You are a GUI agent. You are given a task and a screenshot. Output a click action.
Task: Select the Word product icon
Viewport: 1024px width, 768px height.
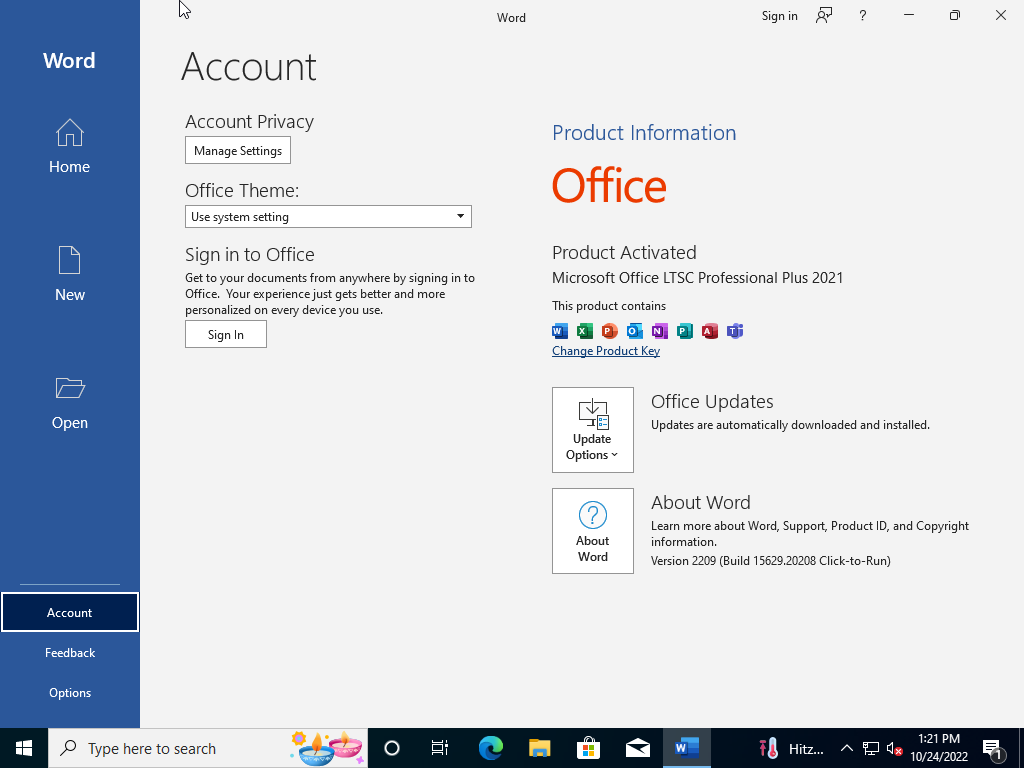pyautogui.click(x=559, y=331)
